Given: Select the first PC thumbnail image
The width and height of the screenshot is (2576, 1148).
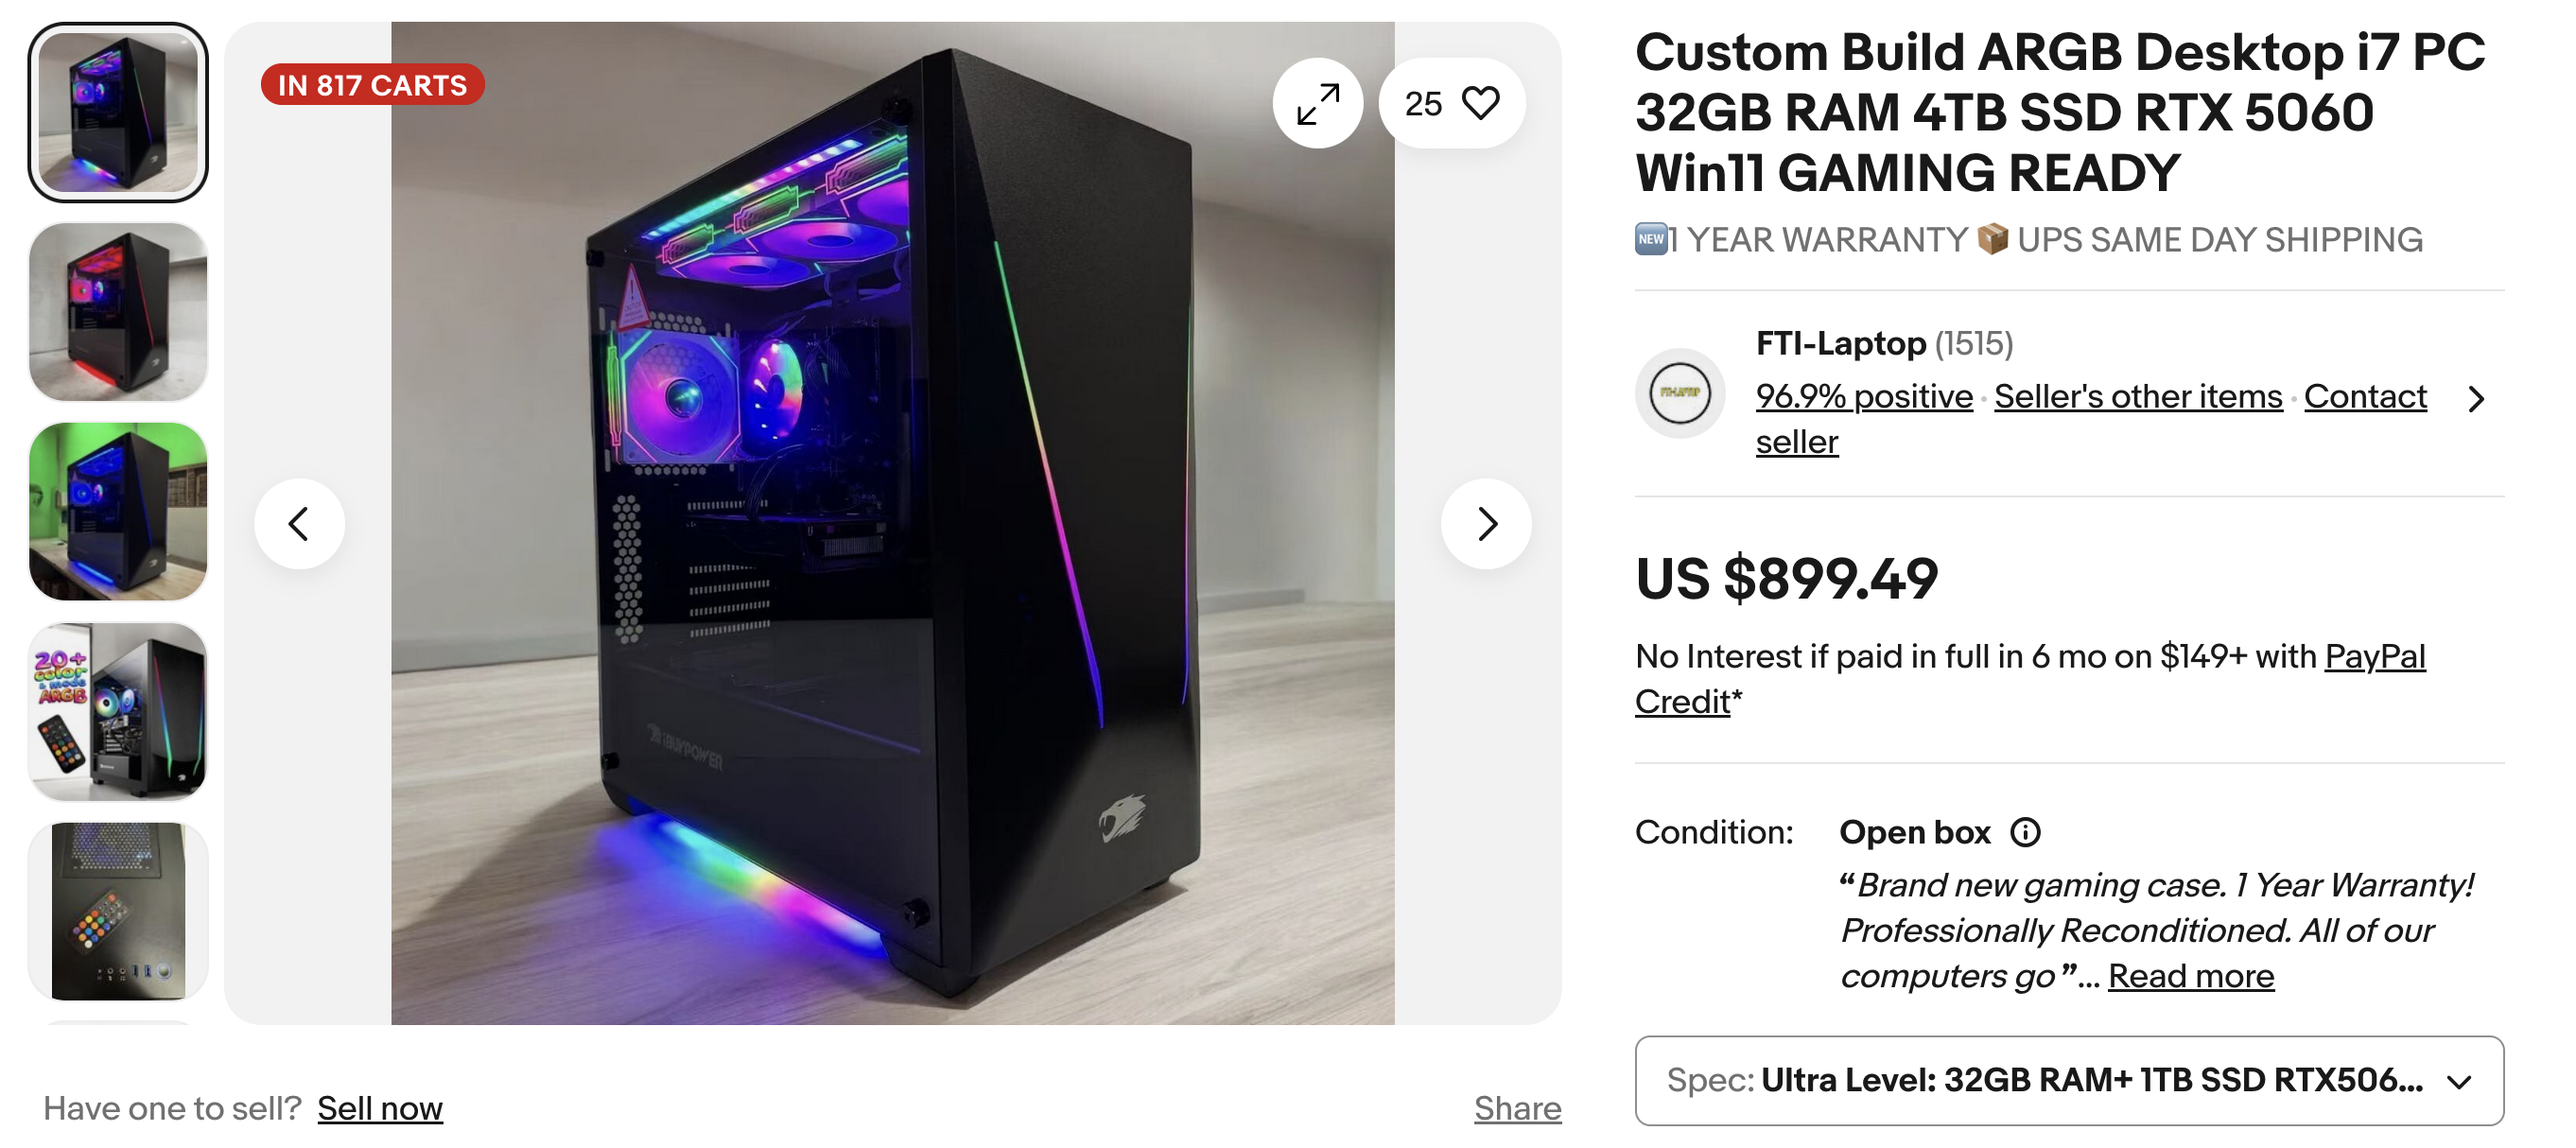Looking at the screenshot, I should click(x=118, y=112).
